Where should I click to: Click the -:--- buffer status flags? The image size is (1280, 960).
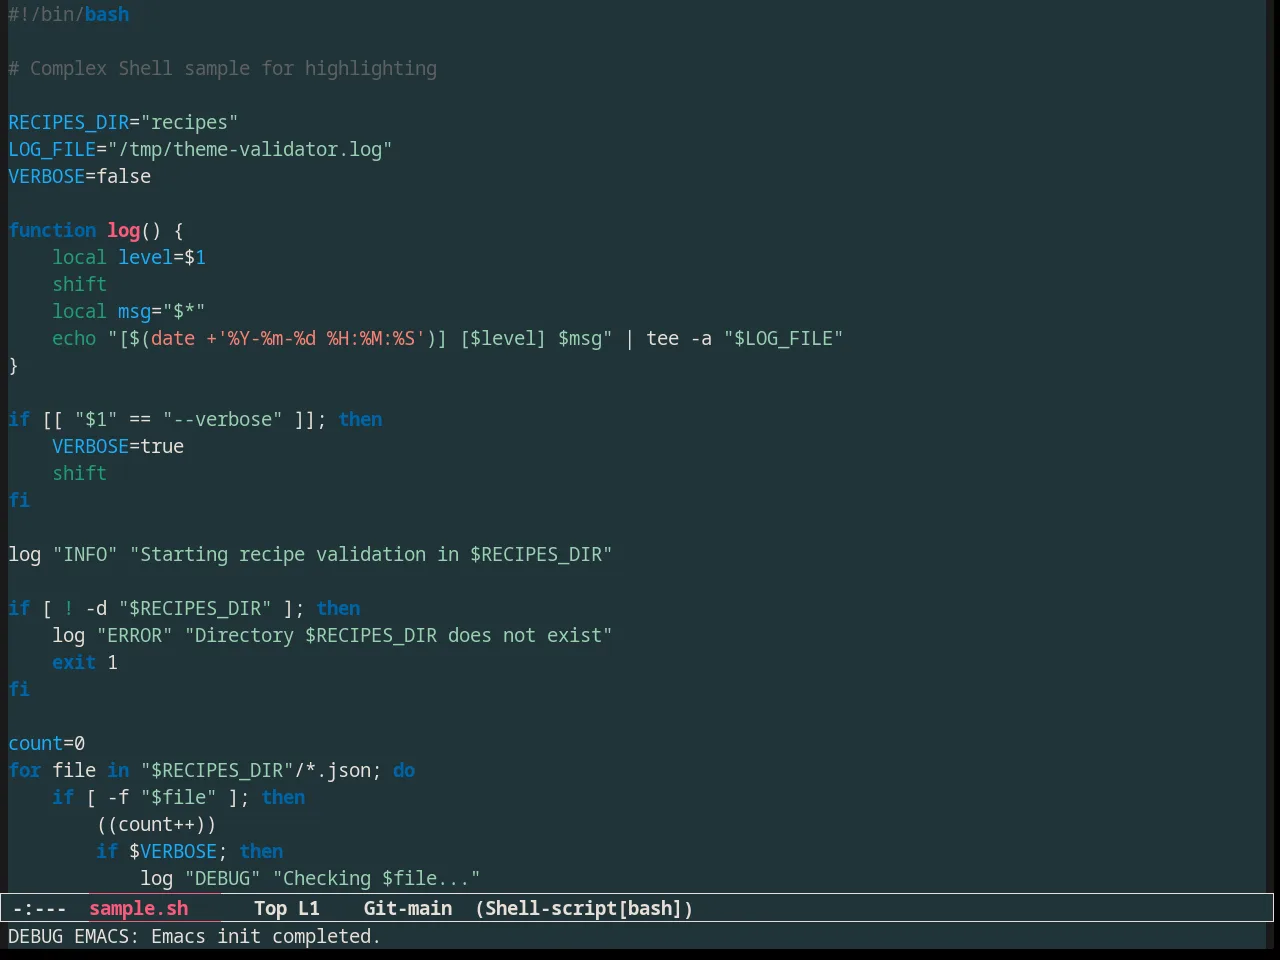click(39, 908)
